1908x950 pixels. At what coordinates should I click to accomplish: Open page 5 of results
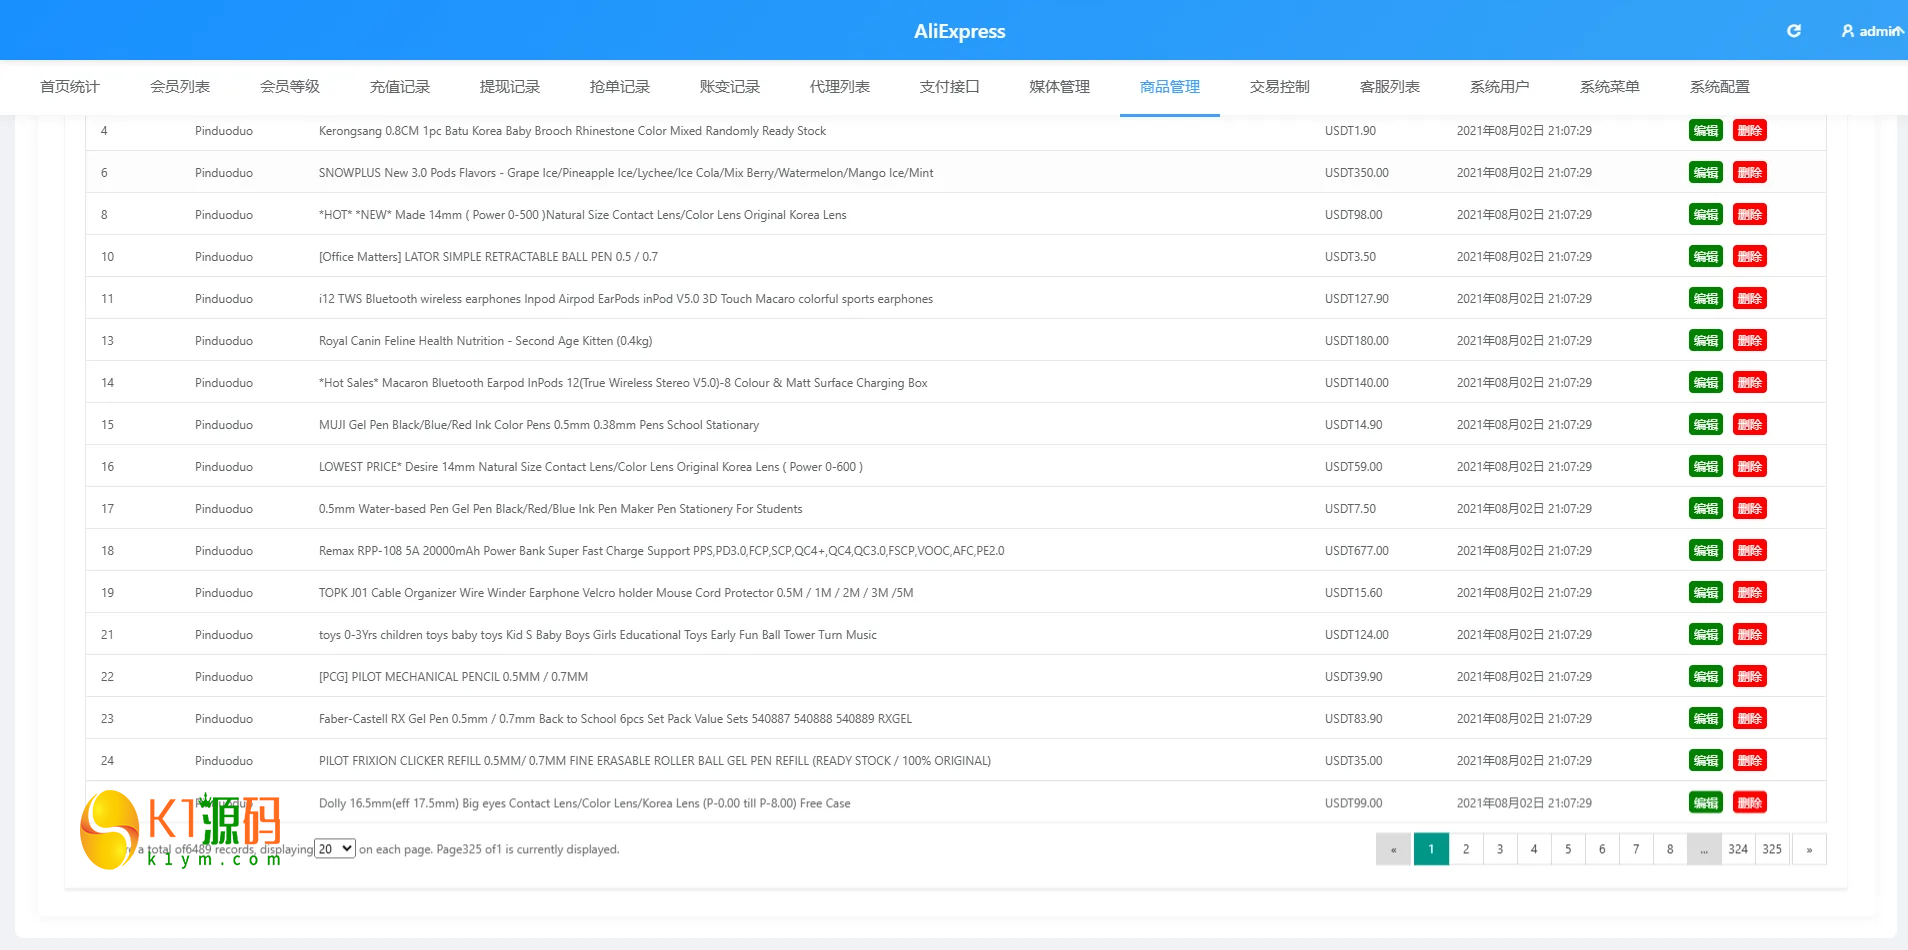(1568, 849)
